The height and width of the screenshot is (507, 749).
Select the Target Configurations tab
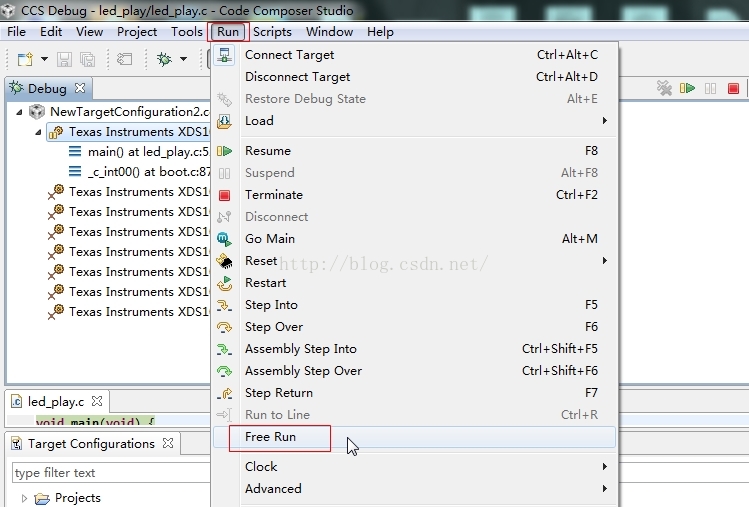tap(91, 443)
